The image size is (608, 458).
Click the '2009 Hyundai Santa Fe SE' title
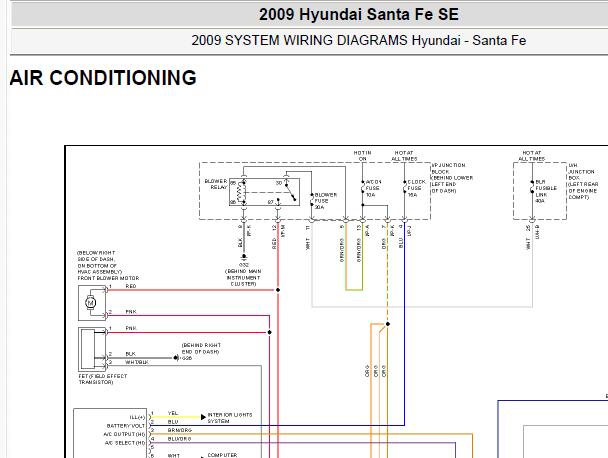tap(359, 15)
